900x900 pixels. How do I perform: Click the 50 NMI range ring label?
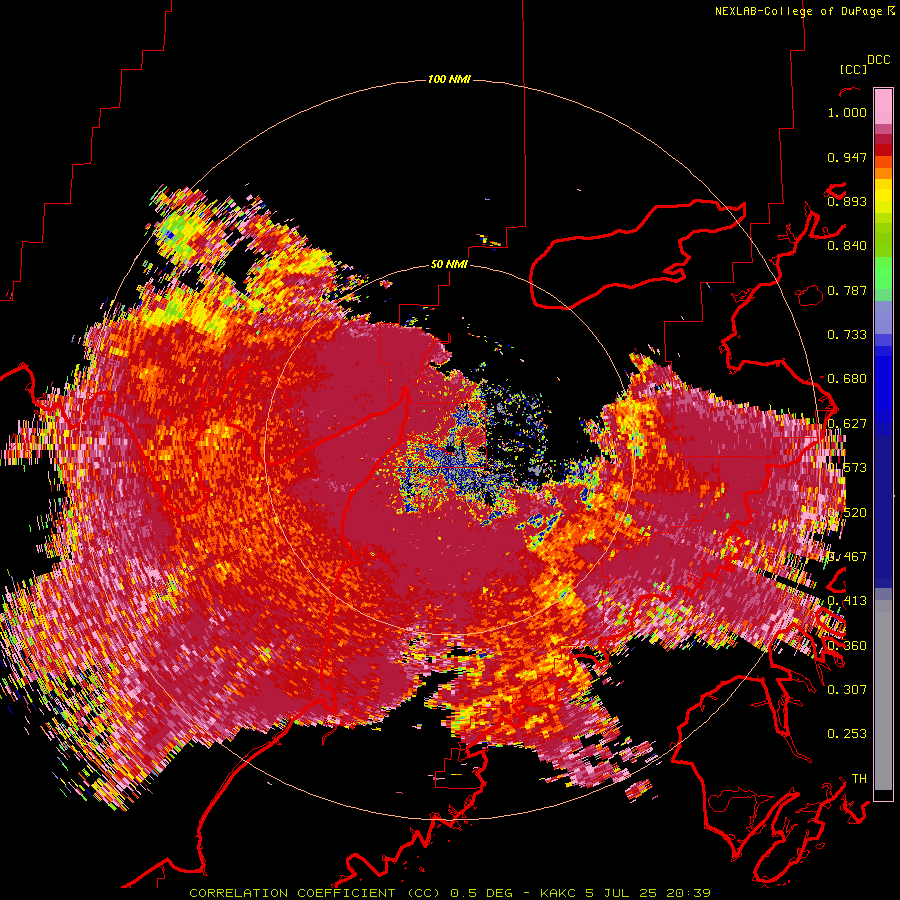[x=449, y=264]
